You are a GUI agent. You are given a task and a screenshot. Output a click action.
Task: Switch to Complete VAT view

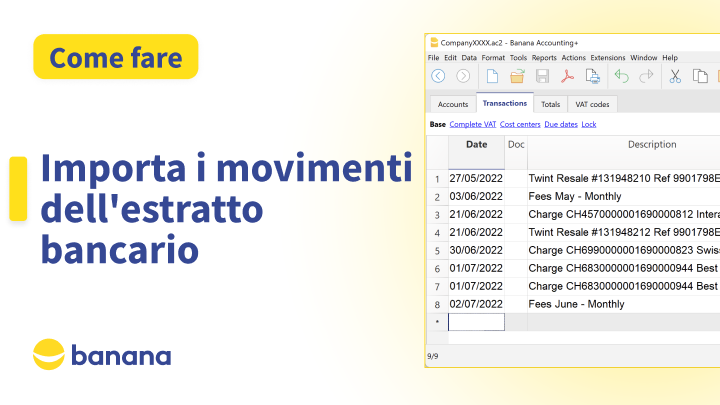pos(472,124)
